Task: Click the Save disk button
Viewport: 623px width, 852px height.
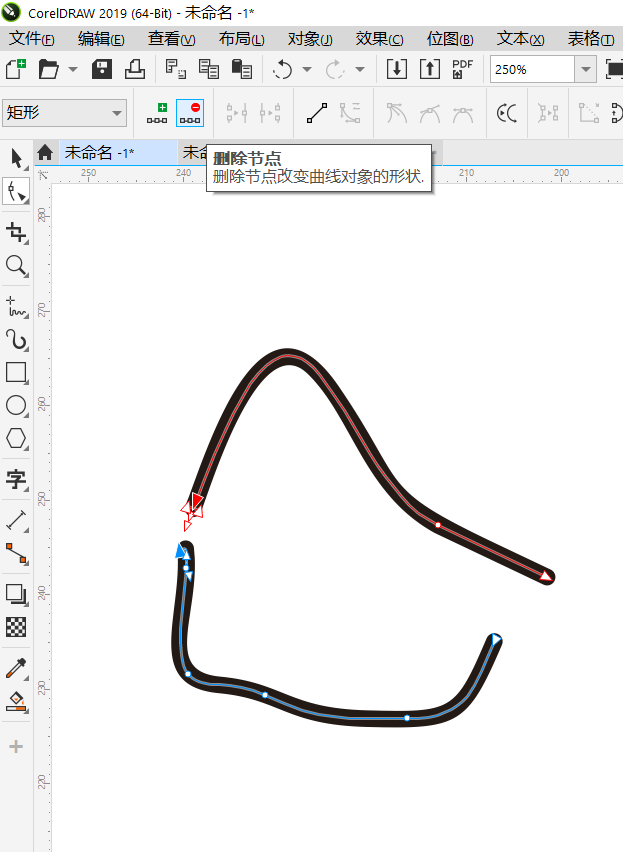Action: pos(102,69)
